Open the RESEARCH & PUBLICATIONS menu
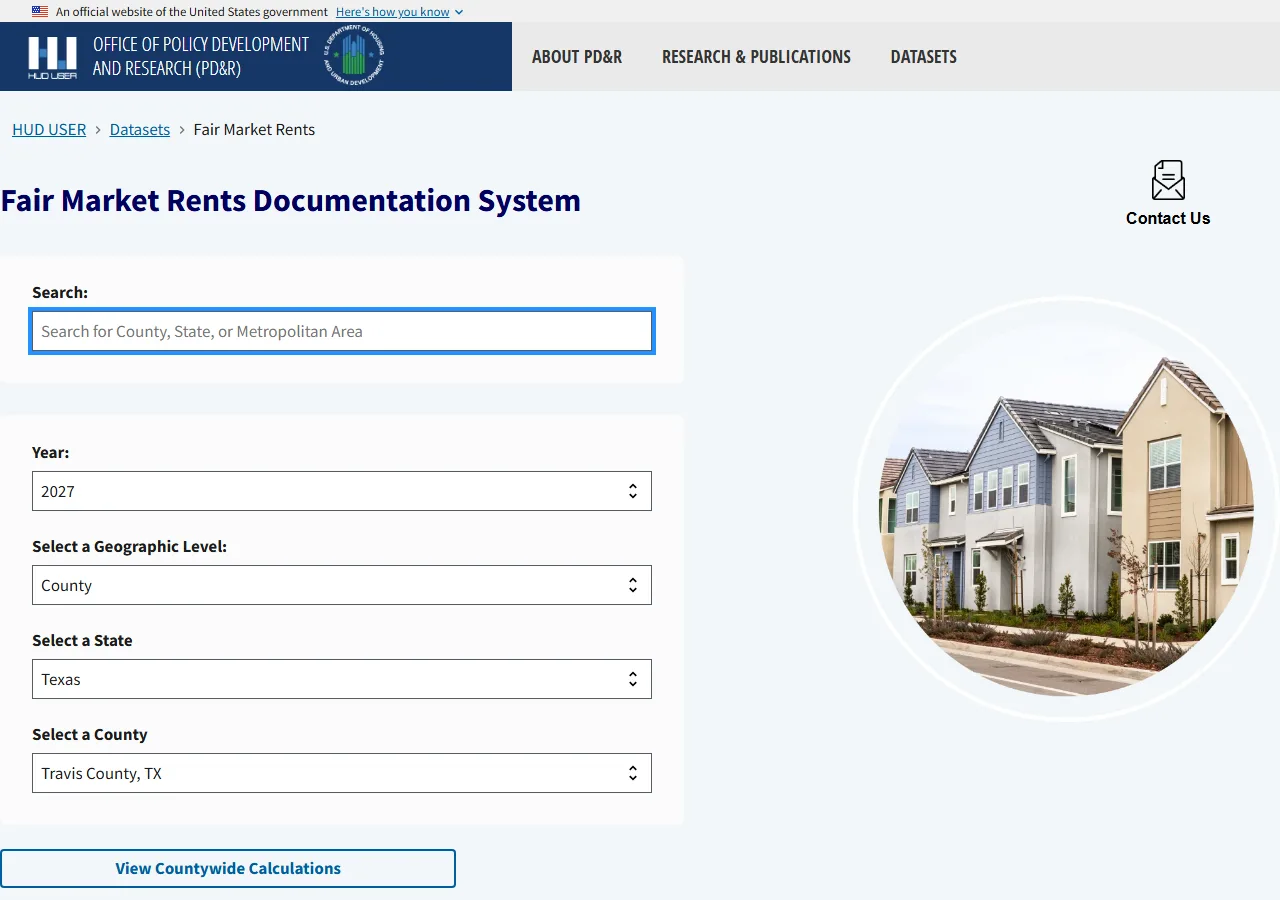The height and width of the screenshot is (900, 1280). 756,57
